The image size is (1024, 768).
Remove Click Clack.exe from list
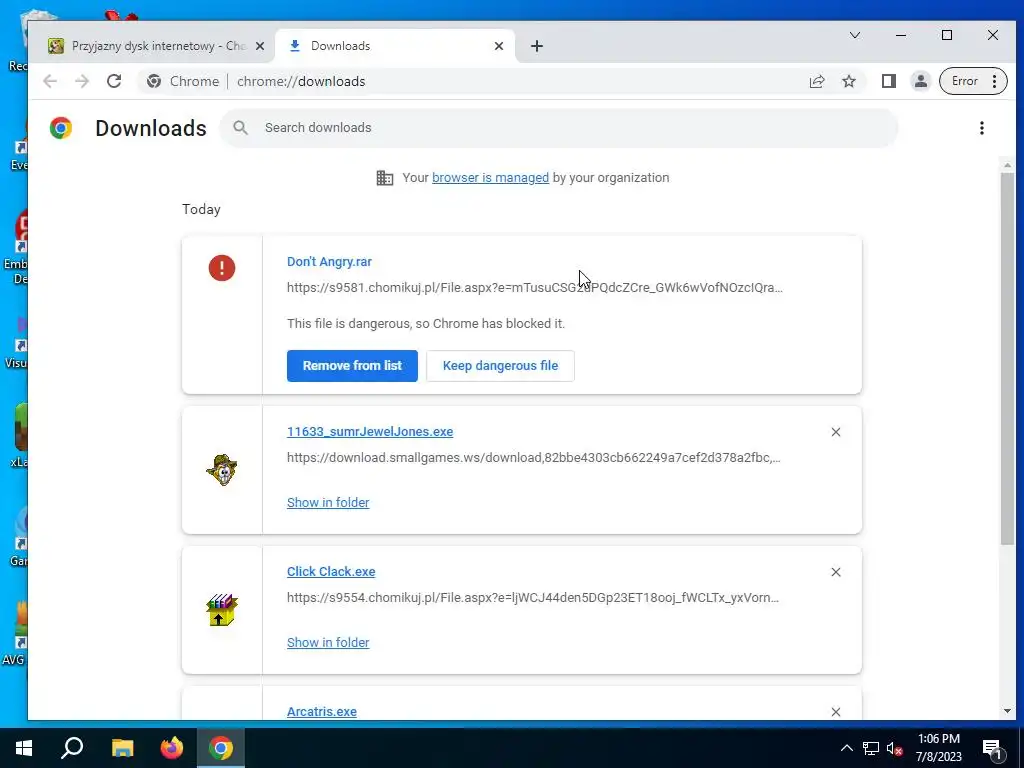(x=835, y=571)
